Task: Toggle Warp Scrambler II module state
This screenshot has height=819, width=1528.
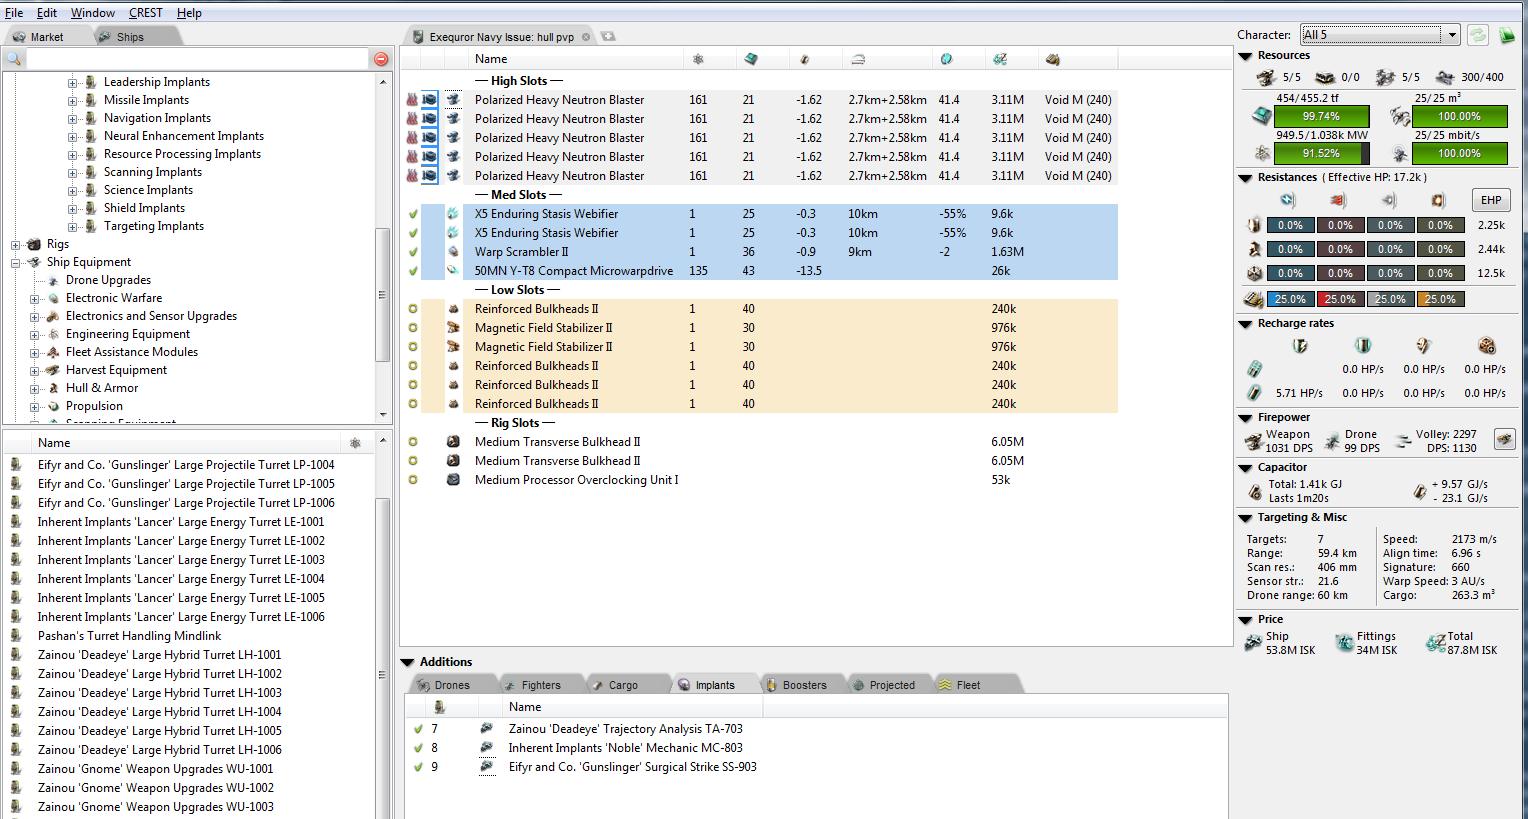Action: pyautogui.click(x=413, y=252)
